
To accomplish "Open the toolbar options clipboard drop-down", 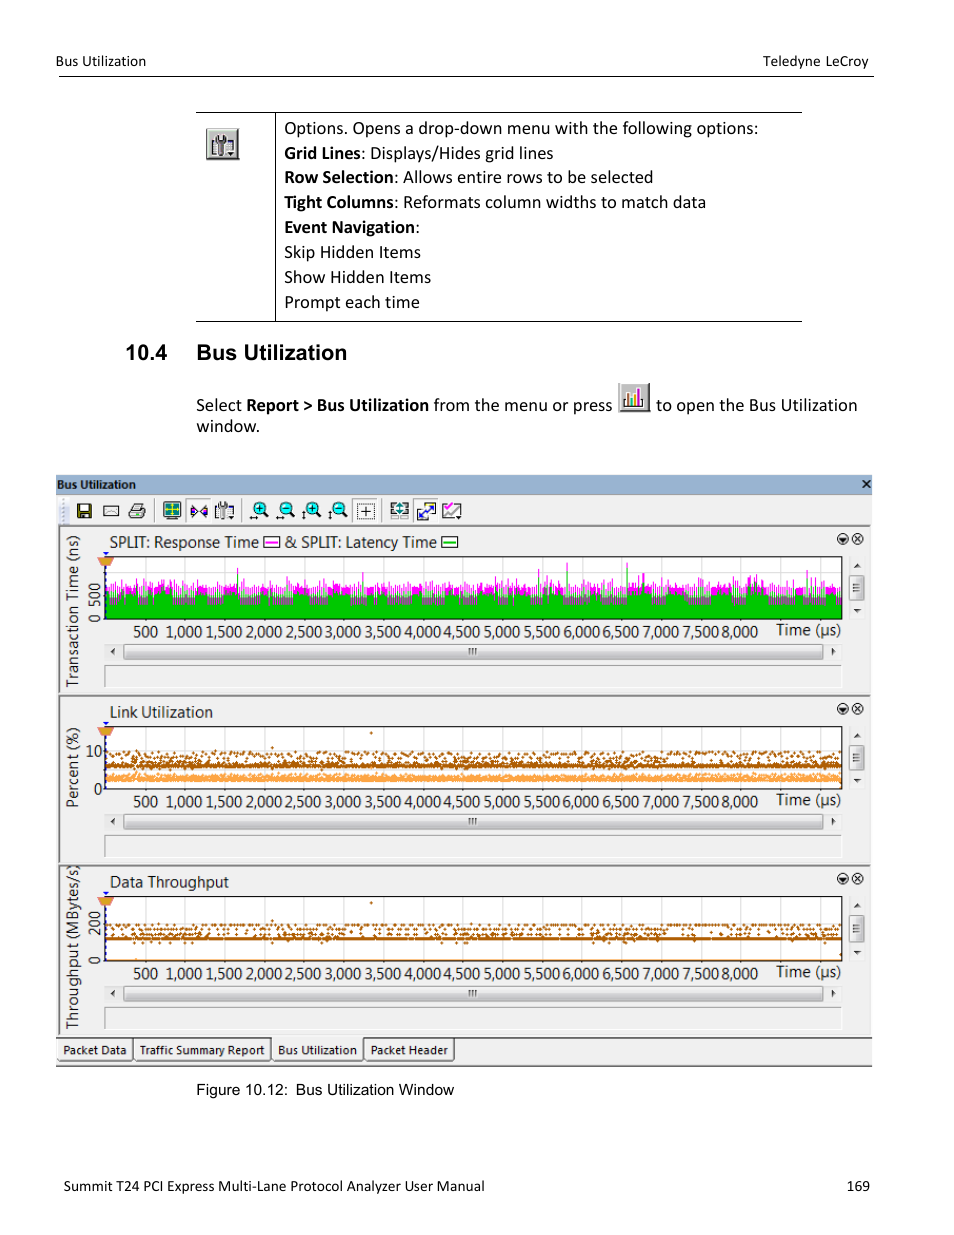I will [225, 511].
